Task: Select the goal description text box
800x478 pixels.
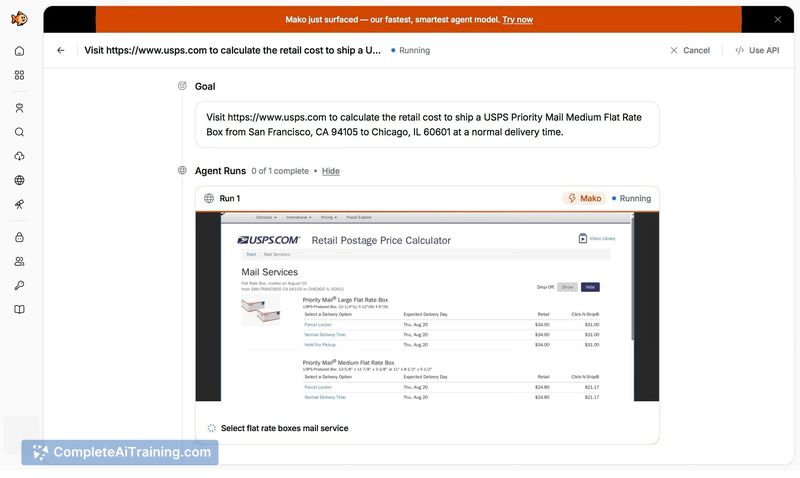Action: pos(427,124)
